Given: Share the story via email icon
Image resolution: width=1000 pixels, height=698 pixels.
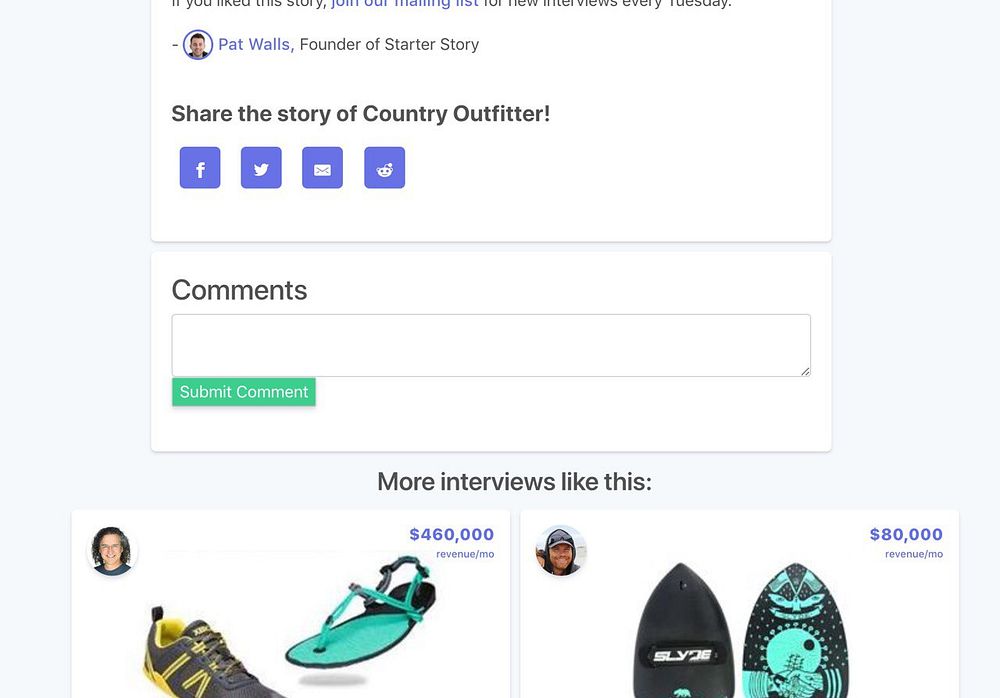Looking at the screenshot, I should pyautogui.click(x=322, y=168).
